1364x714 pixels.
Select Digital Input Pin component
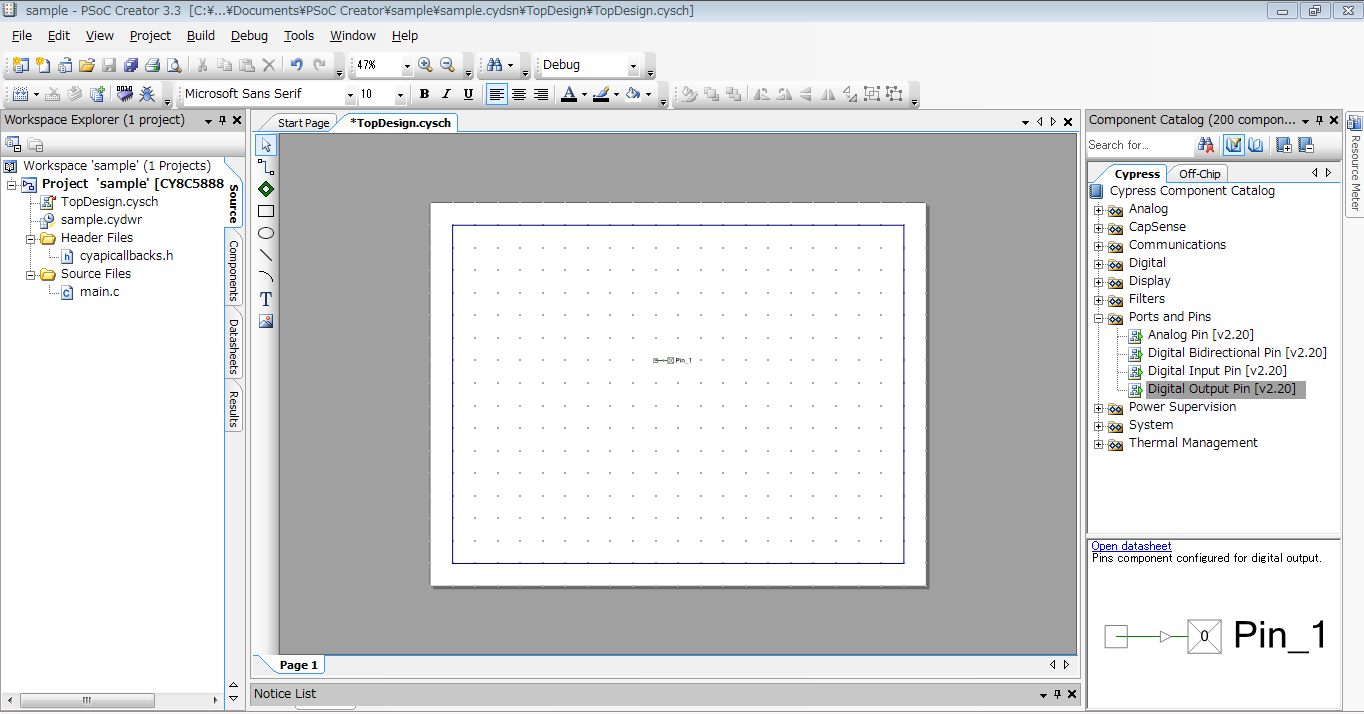click(1217, 371)
